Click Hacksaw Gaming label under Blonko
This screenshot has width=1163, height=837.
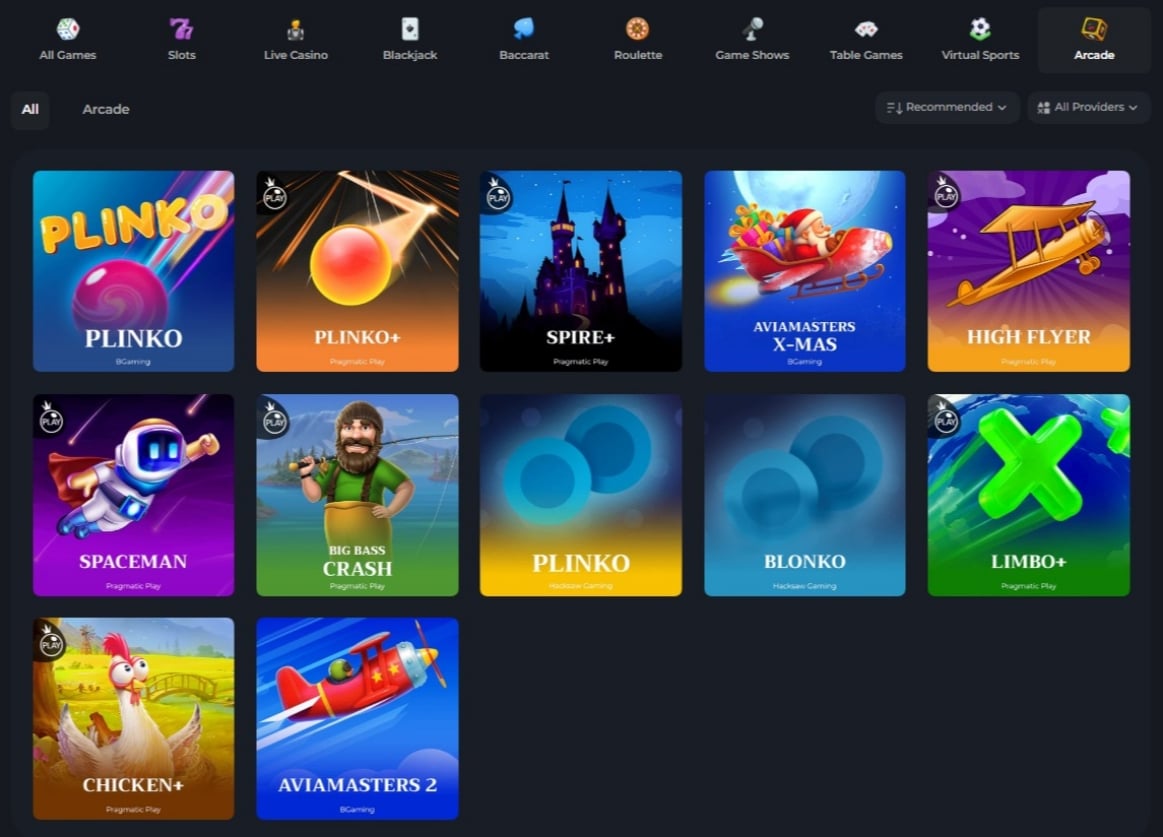click(804, 586)
